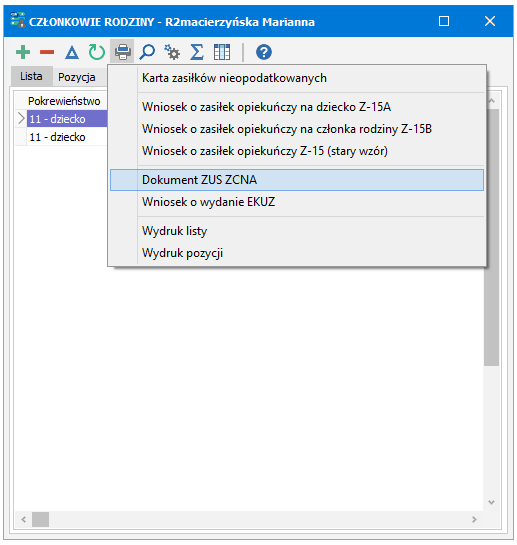Open help with the question mark icon
Viewport: 517px width, 545px height.
click(264, 52)
